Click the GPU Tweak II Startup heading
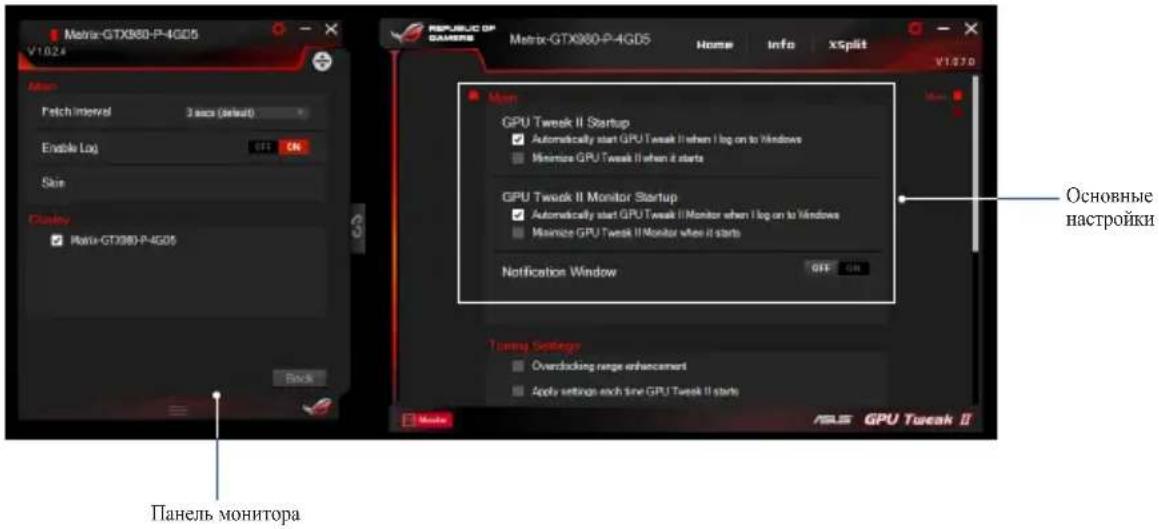The height and width of the screenshot is (529, 1159). [x=565, y=123]
